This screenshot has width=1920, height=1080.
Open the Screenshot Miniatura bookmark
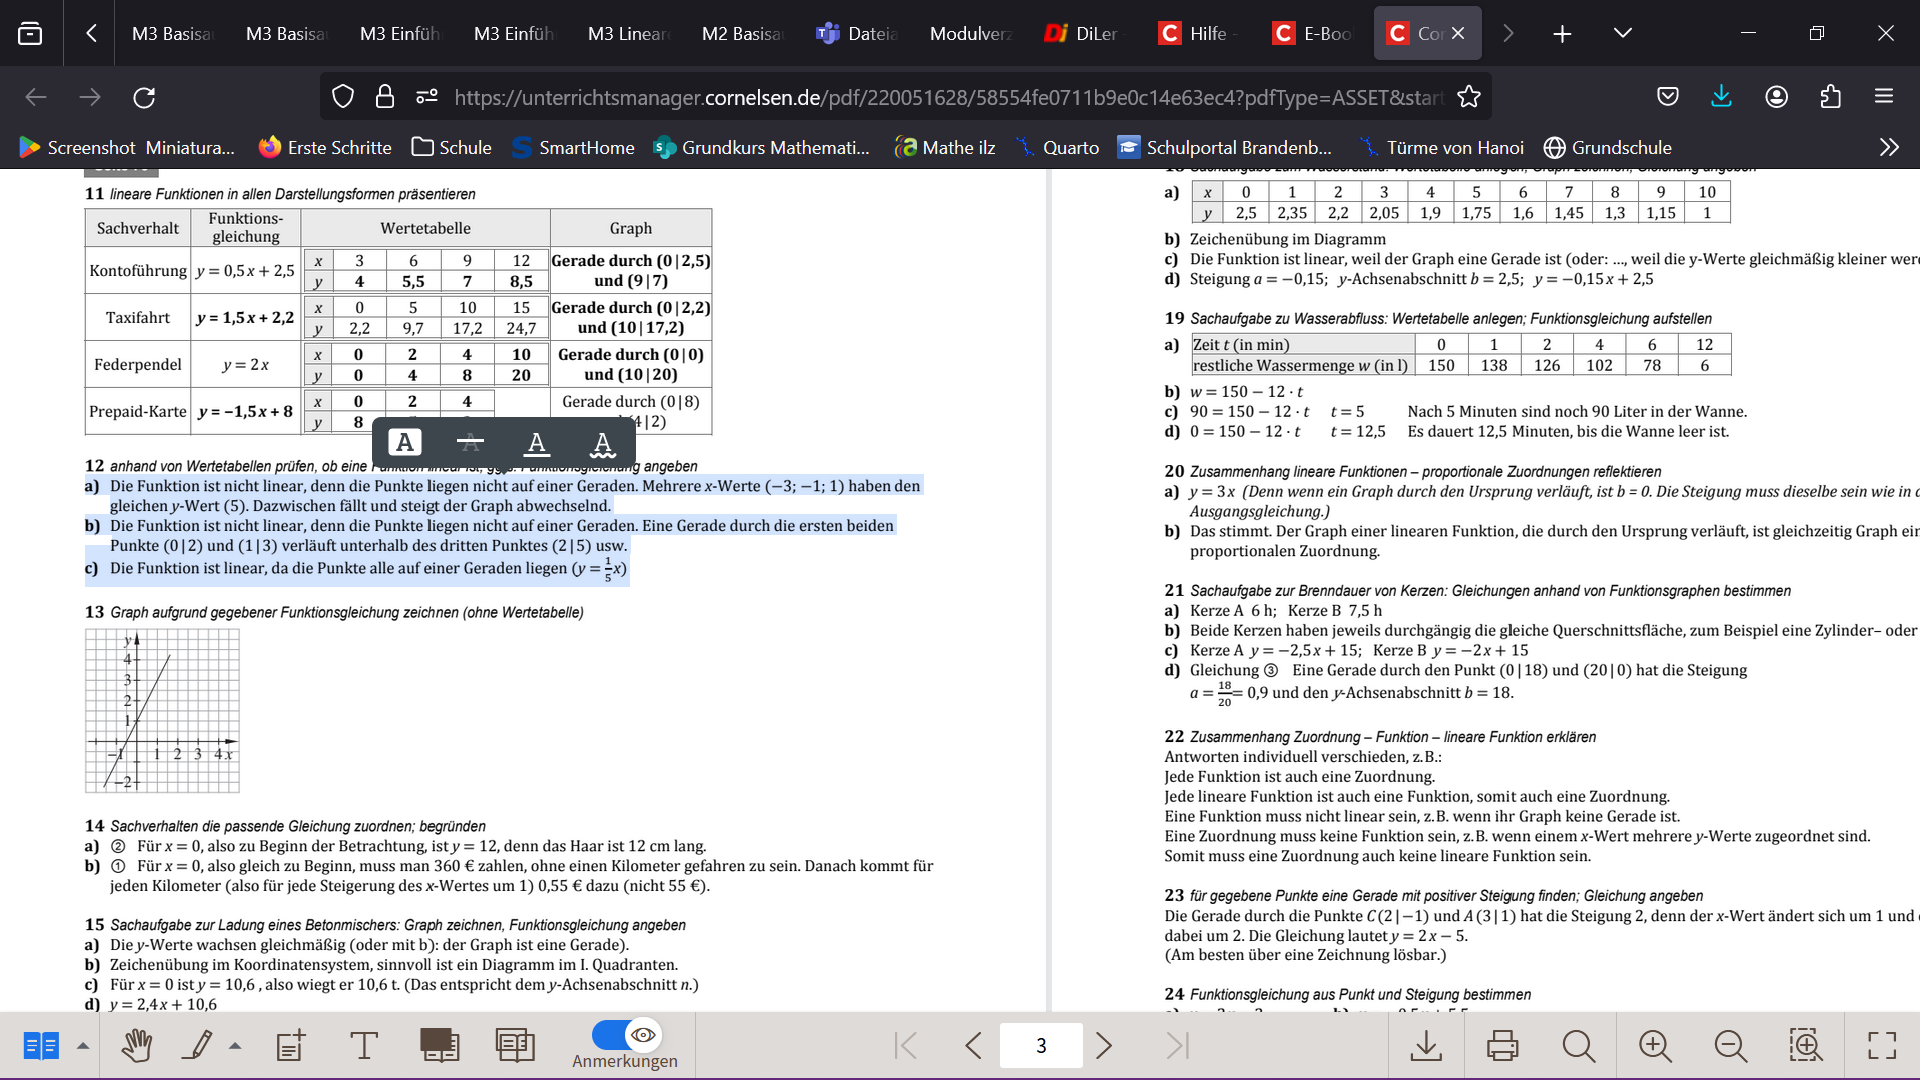pos(127,148)
